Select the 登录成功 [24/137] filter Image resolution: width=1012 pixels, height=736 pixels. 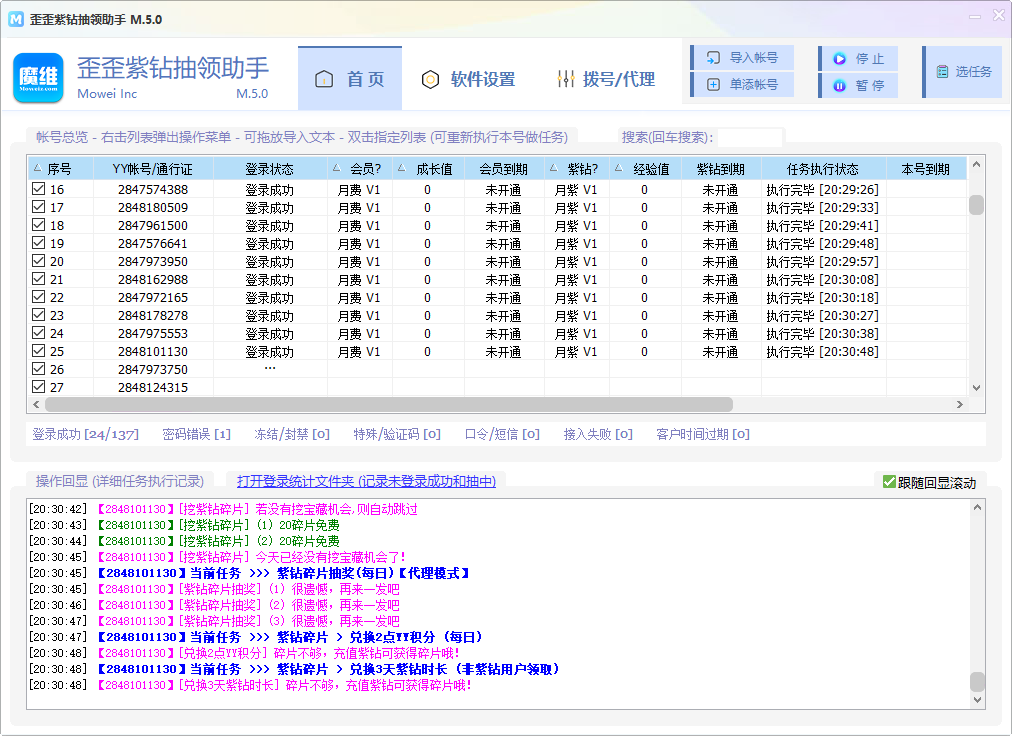(x=85, y=434)
